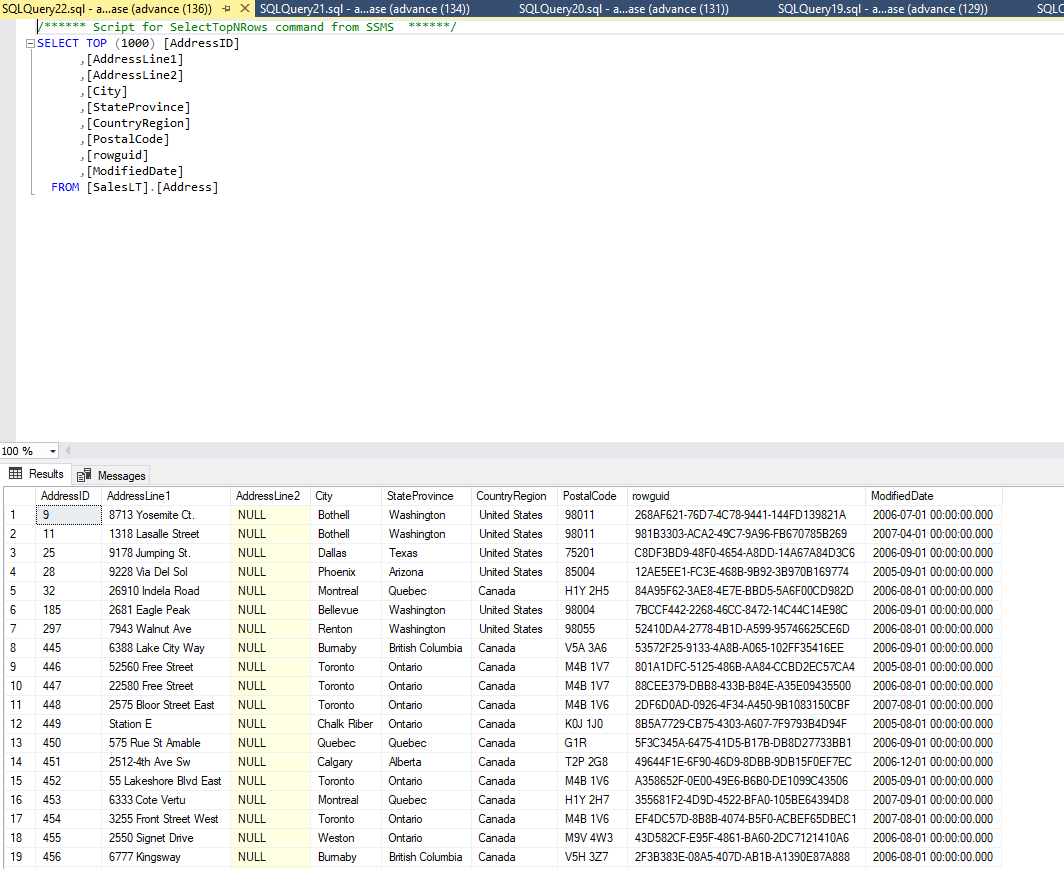Select the Results tab
This screenshot has width=1064, height=869.
(x=37, y=474)
